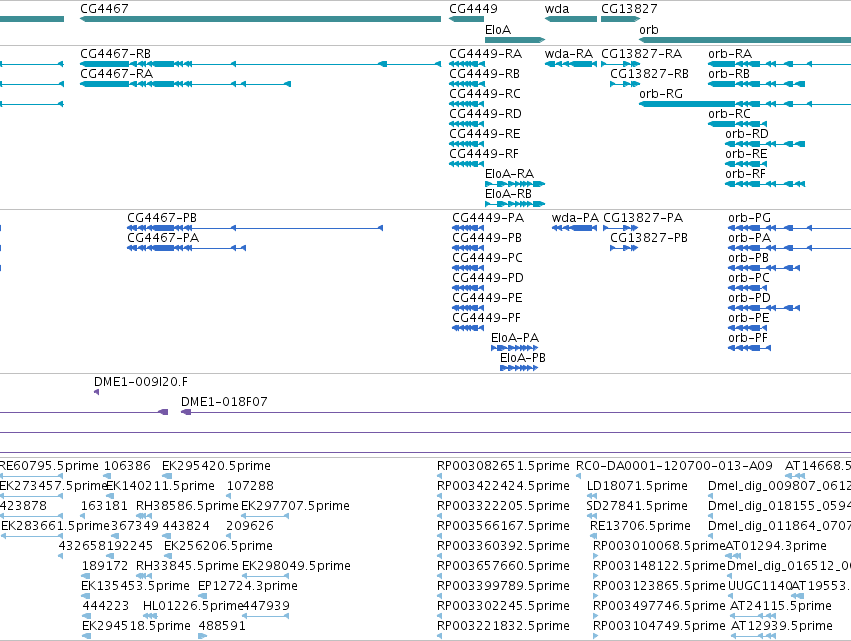The width and height of the screenshot is (851, 641).
Task: Open the CG13827-PB protein label
Action: point(649,238)
